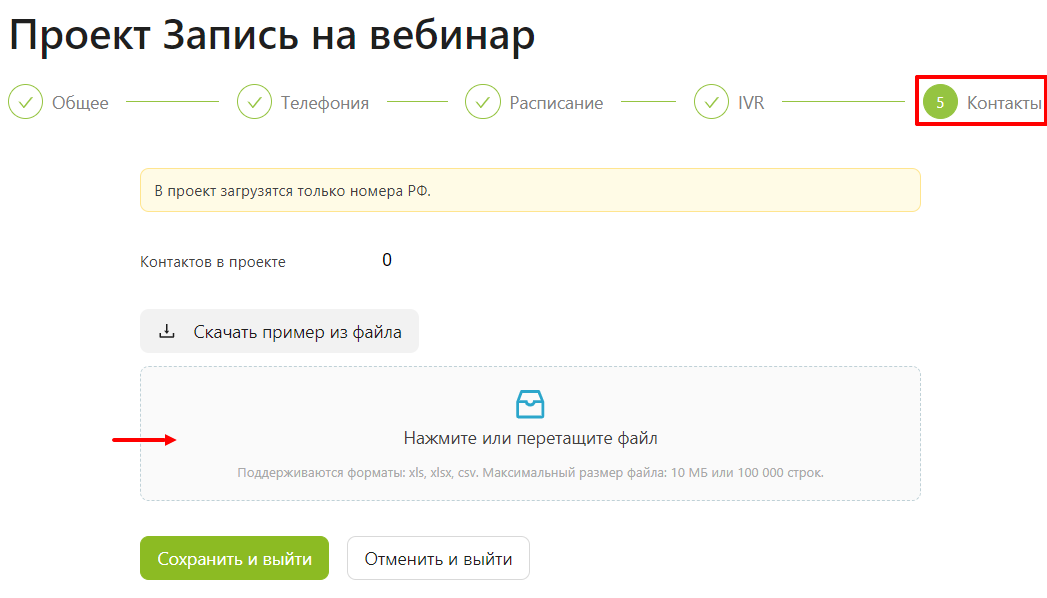This screenshot has height=598, width=1047.
Task: Click the Нажмите или перетащите файл text
Action: click(530, 438)
